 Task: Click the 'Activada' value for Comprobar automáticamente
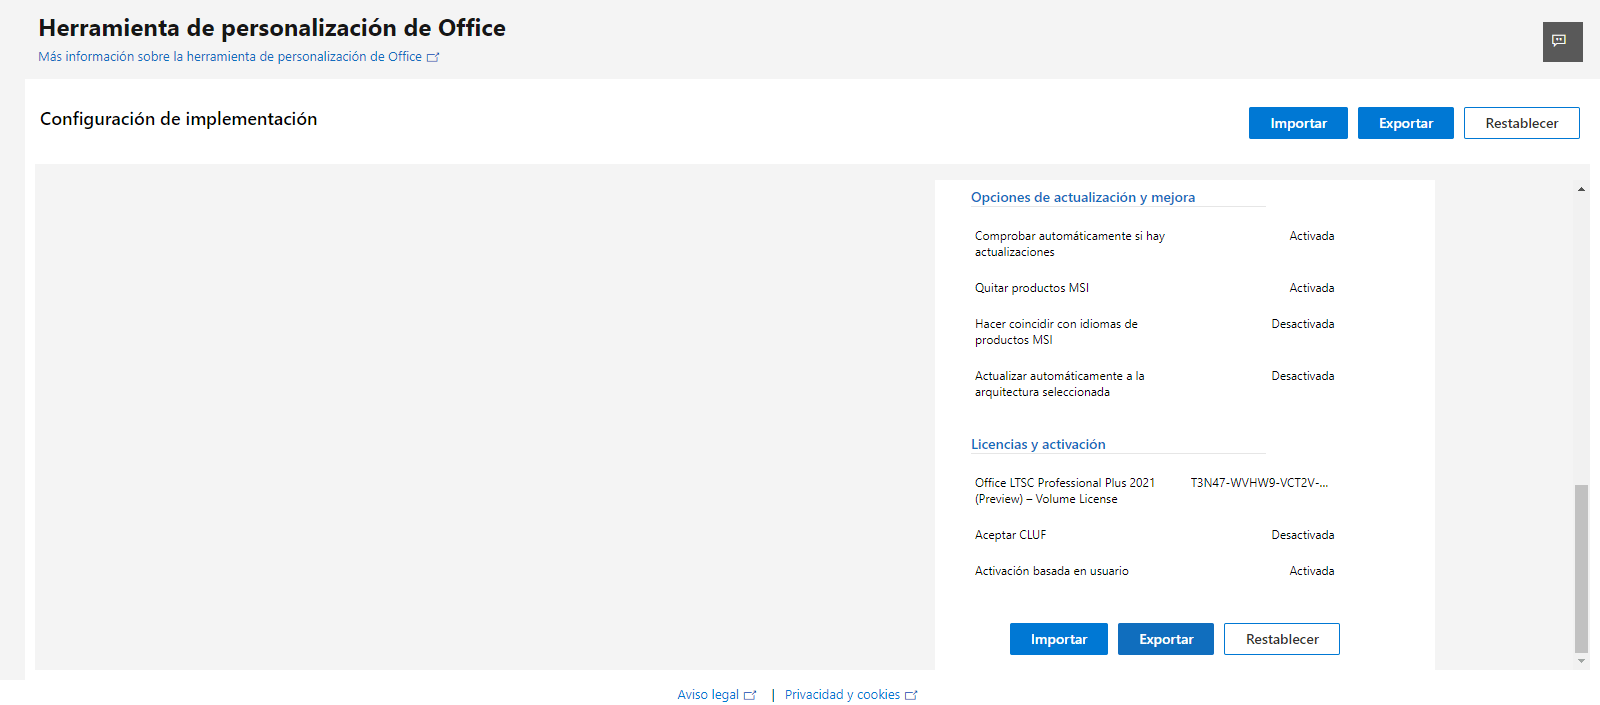click(1312, 236)
